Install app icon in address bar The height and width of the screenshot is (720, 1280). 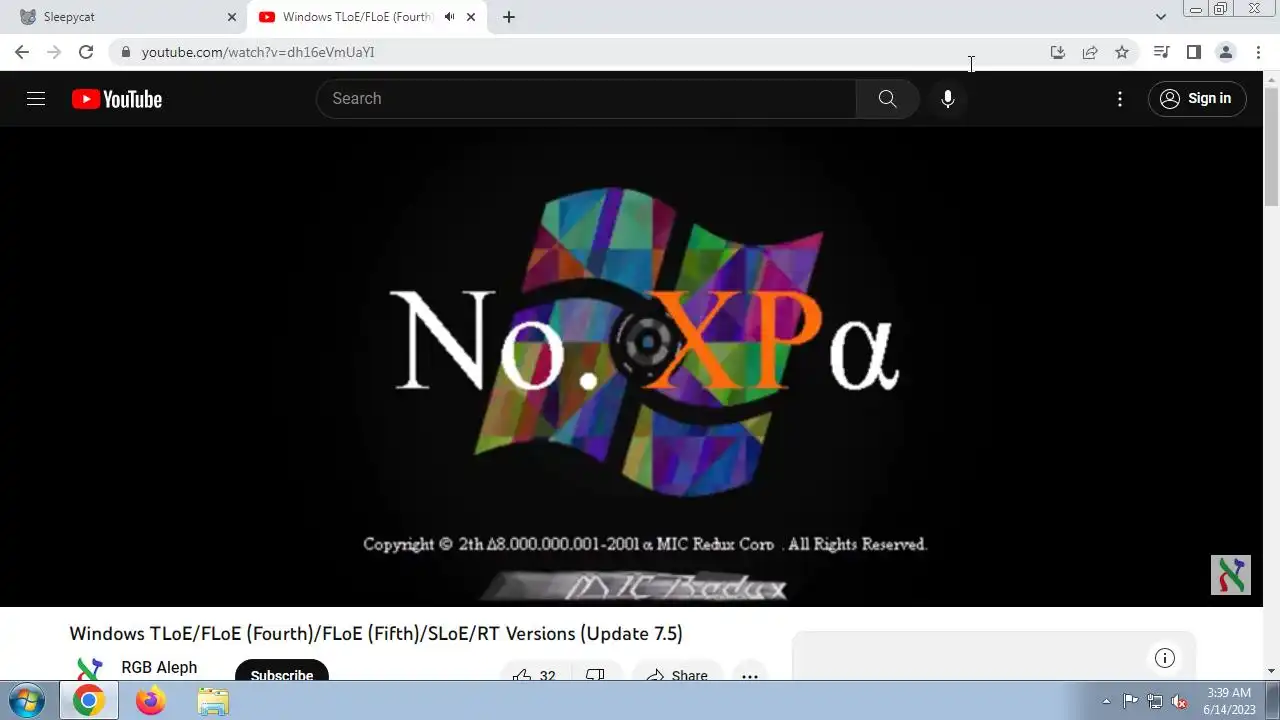[1058, 52]
